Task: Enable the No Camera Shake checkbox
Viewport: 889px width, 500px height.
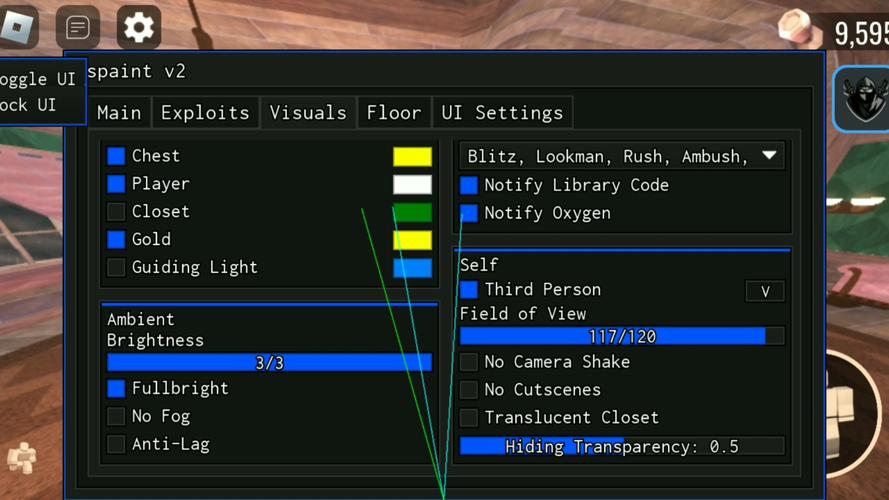Action: 469,362
